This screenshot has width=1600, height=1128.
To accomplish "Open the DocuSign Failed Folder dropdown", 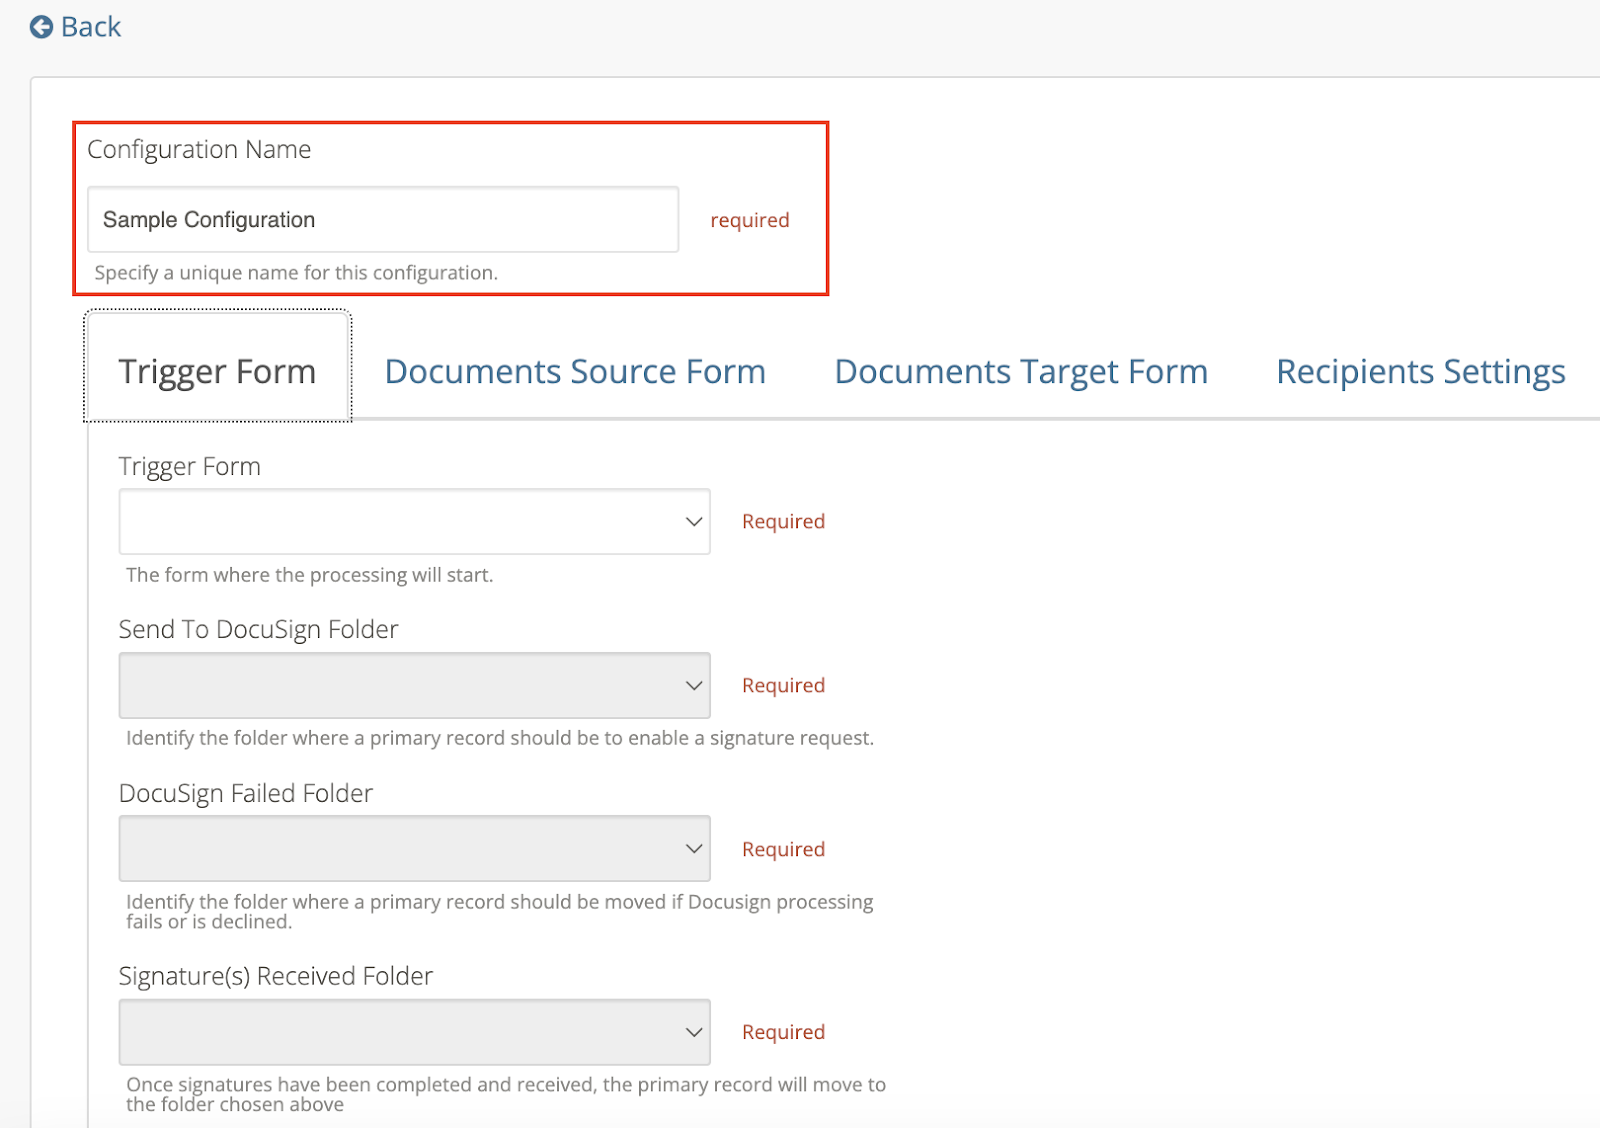I will click(414, 848).
